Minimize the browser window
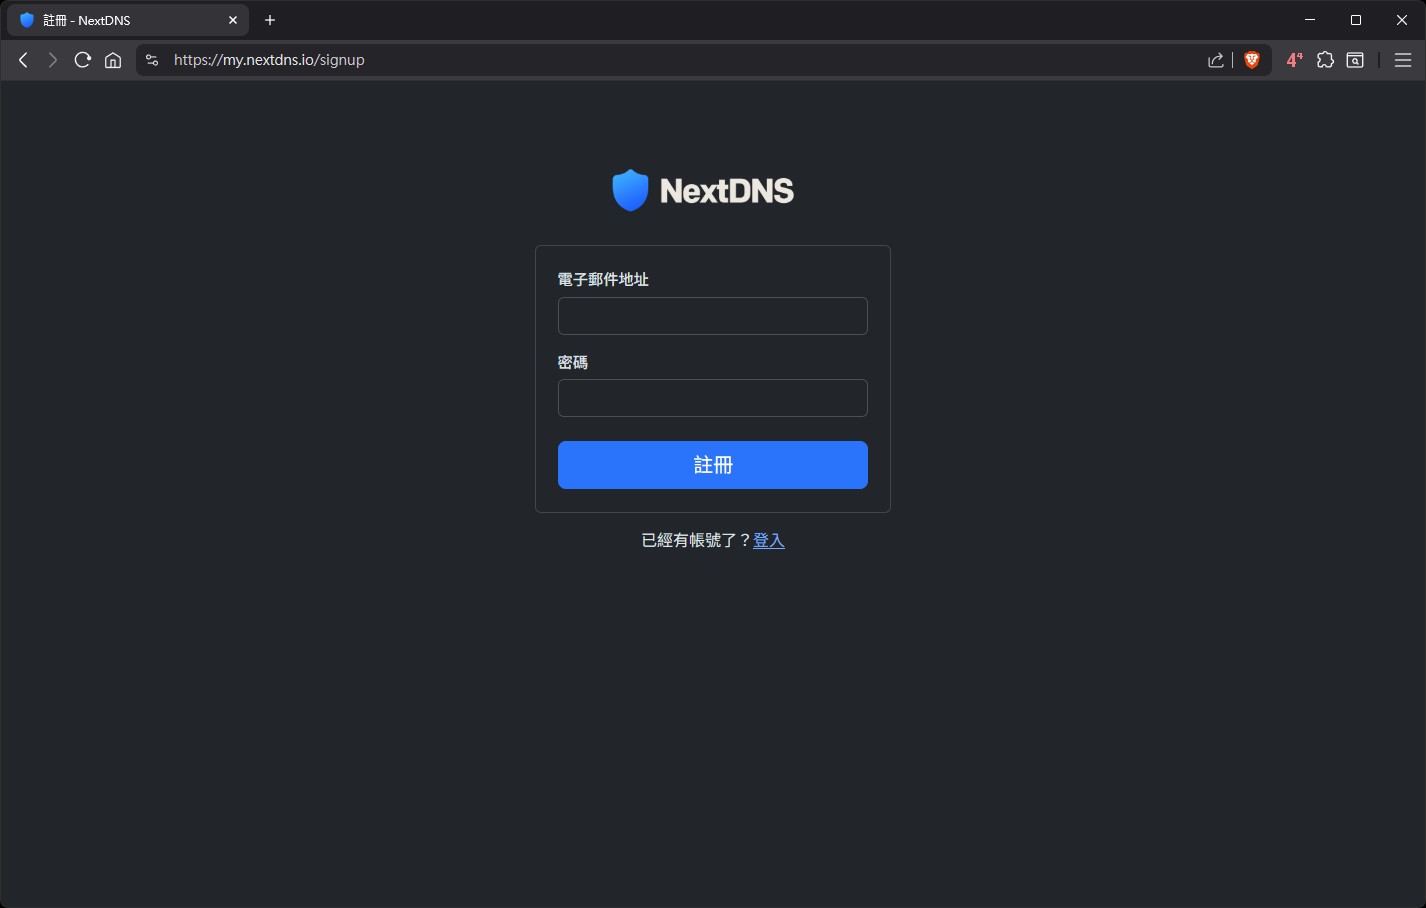The width and height of the screenshot is (1426, 908). (1310, 20)
